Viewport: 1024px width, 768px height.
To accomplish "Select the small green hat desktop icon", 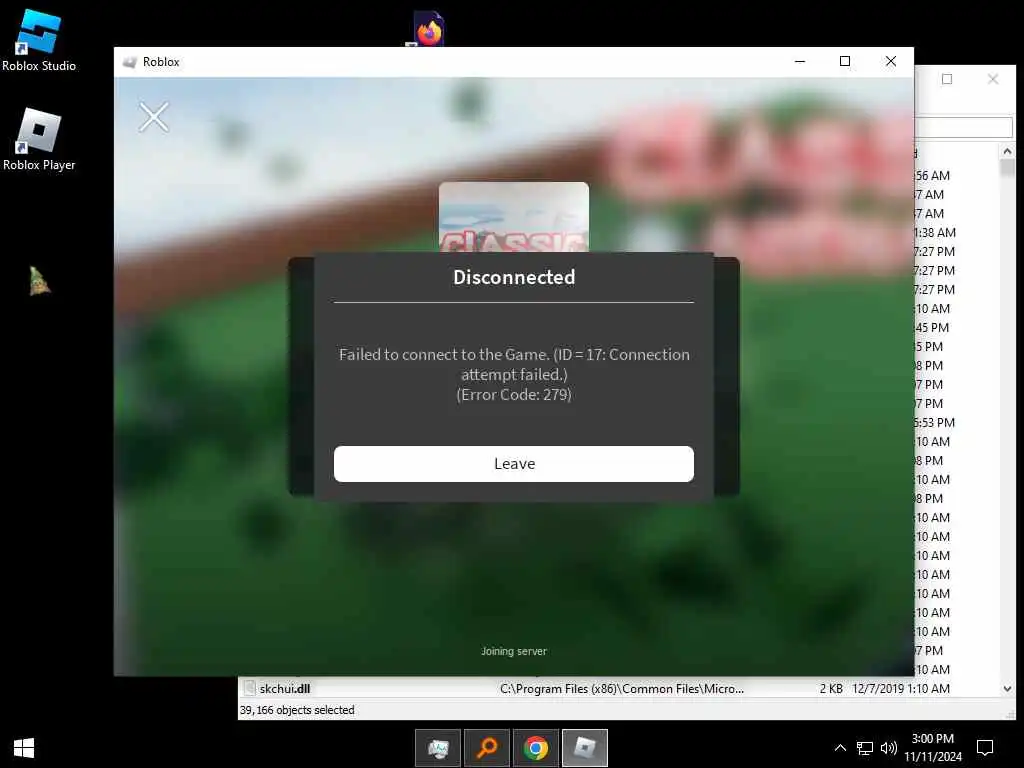I will (39, 281).
